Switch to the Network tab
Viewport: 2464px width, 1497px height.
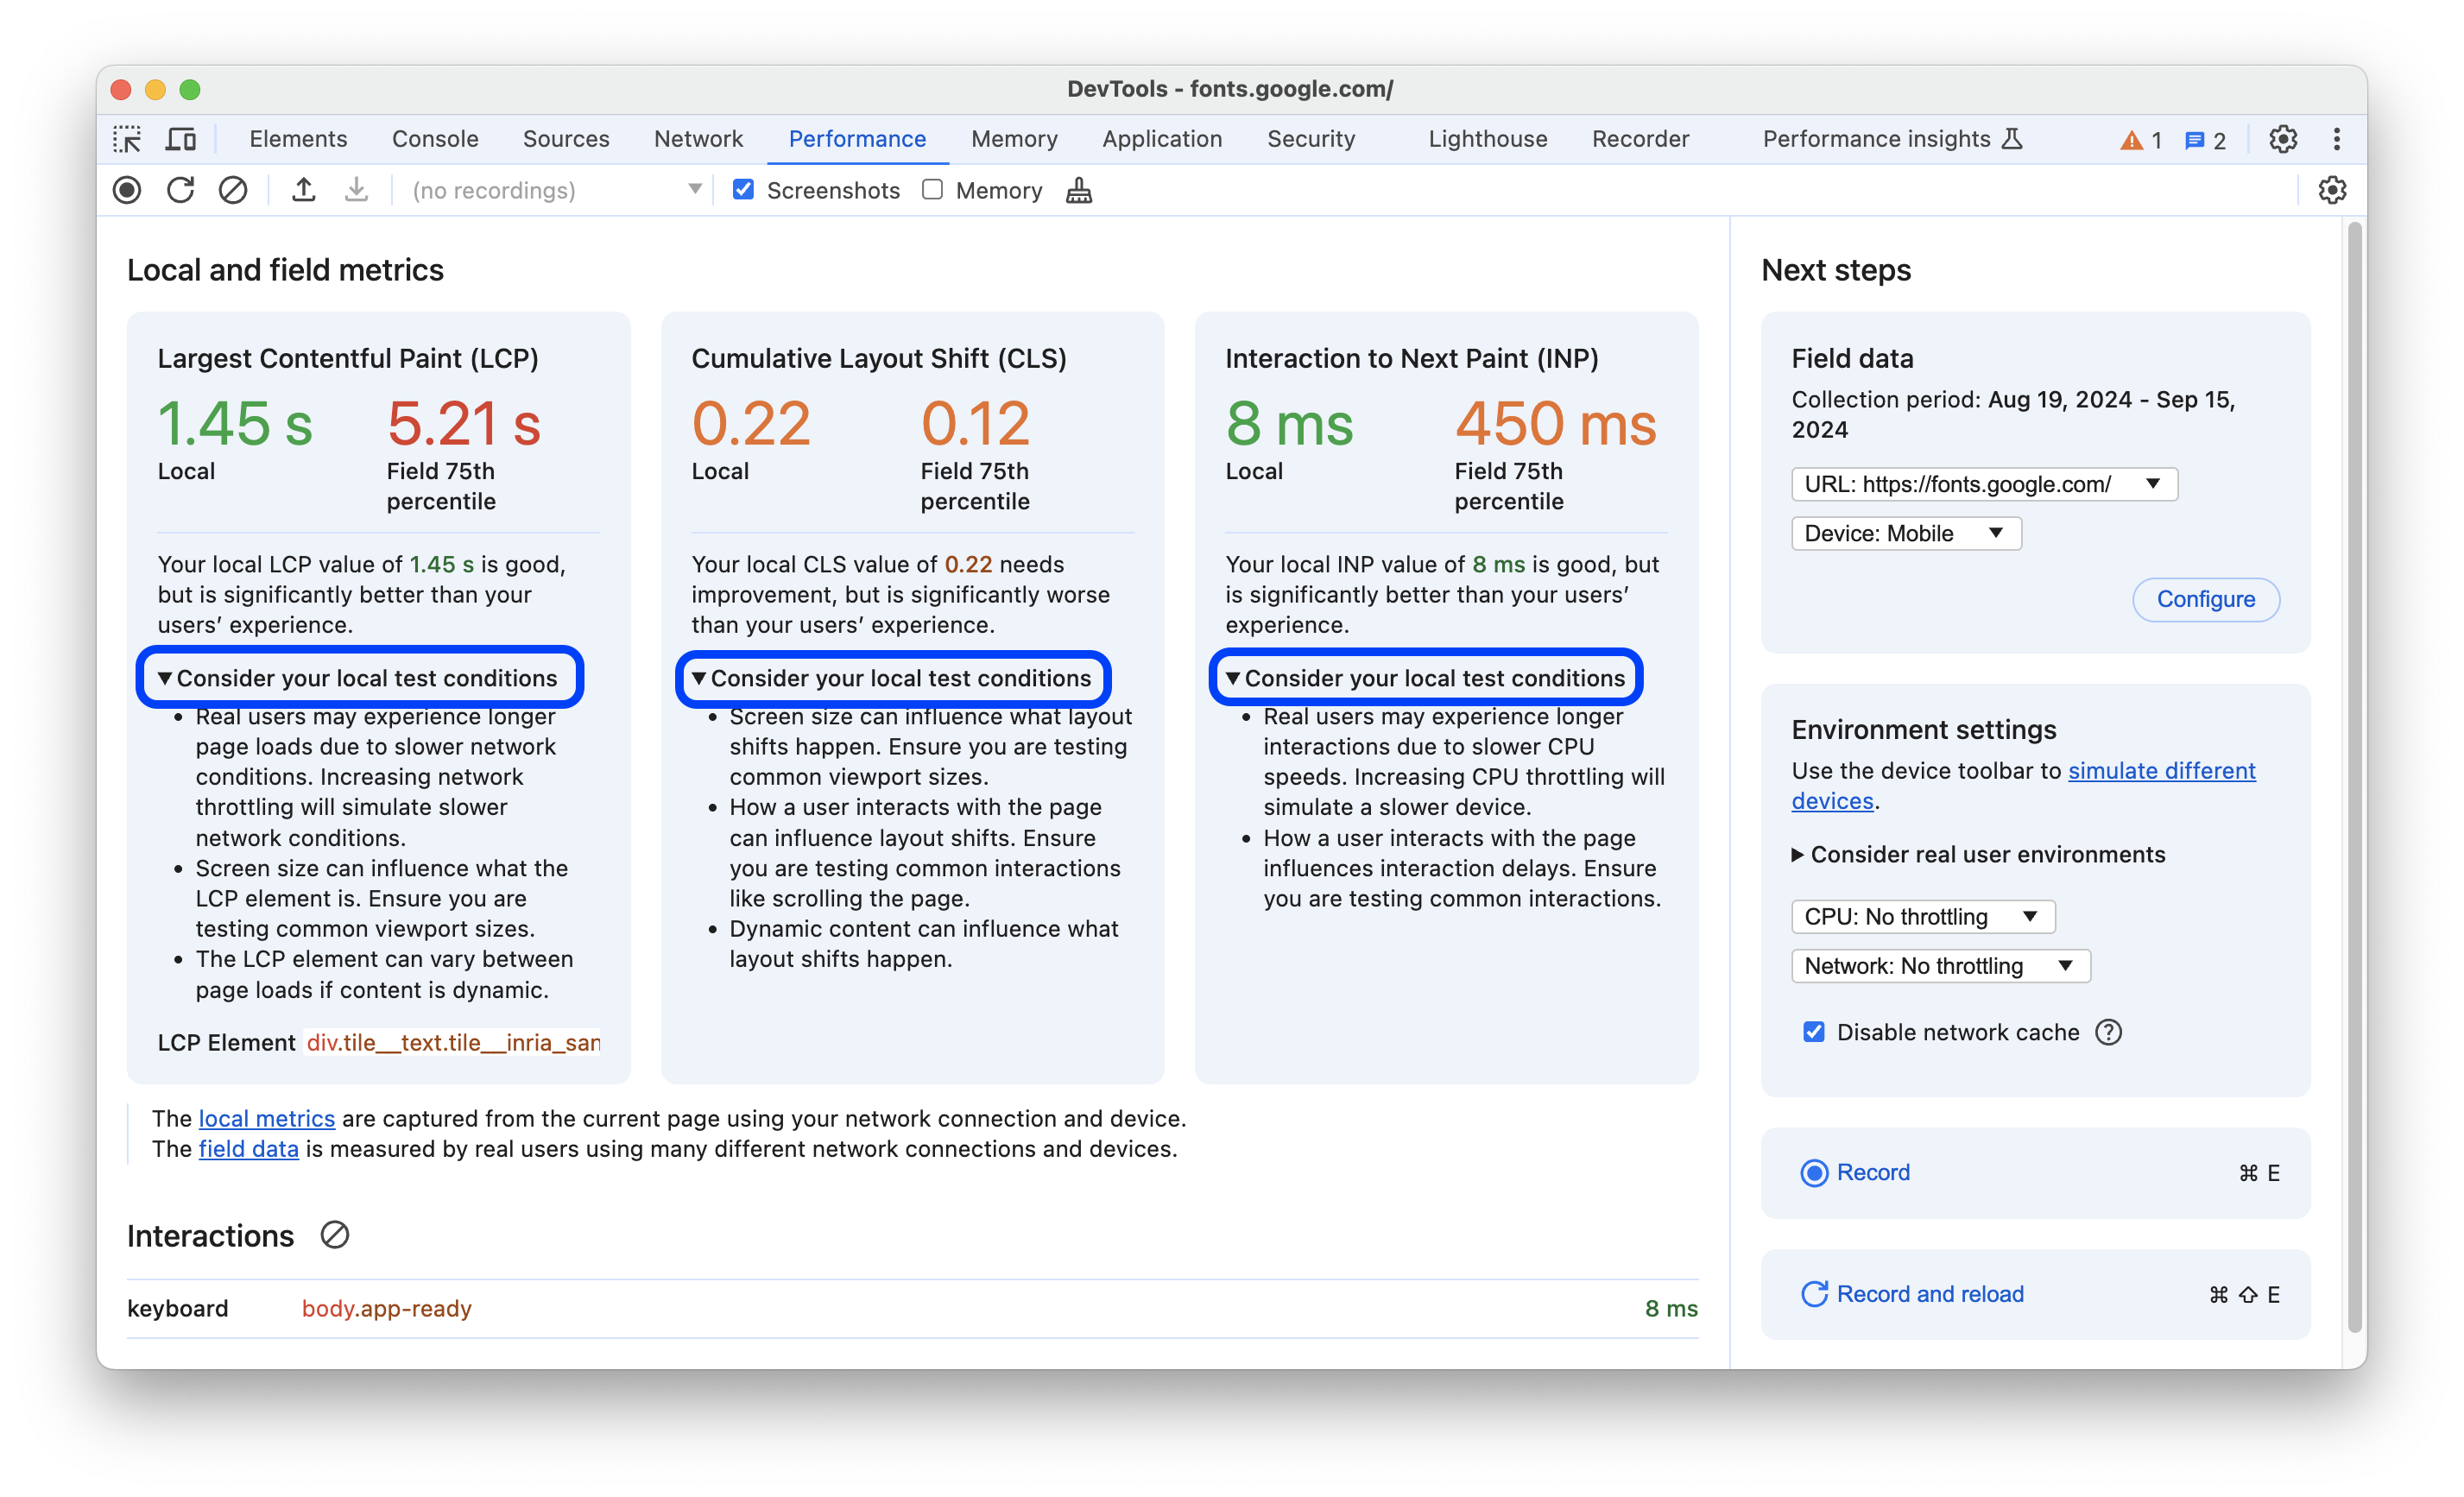pos(698,137)
